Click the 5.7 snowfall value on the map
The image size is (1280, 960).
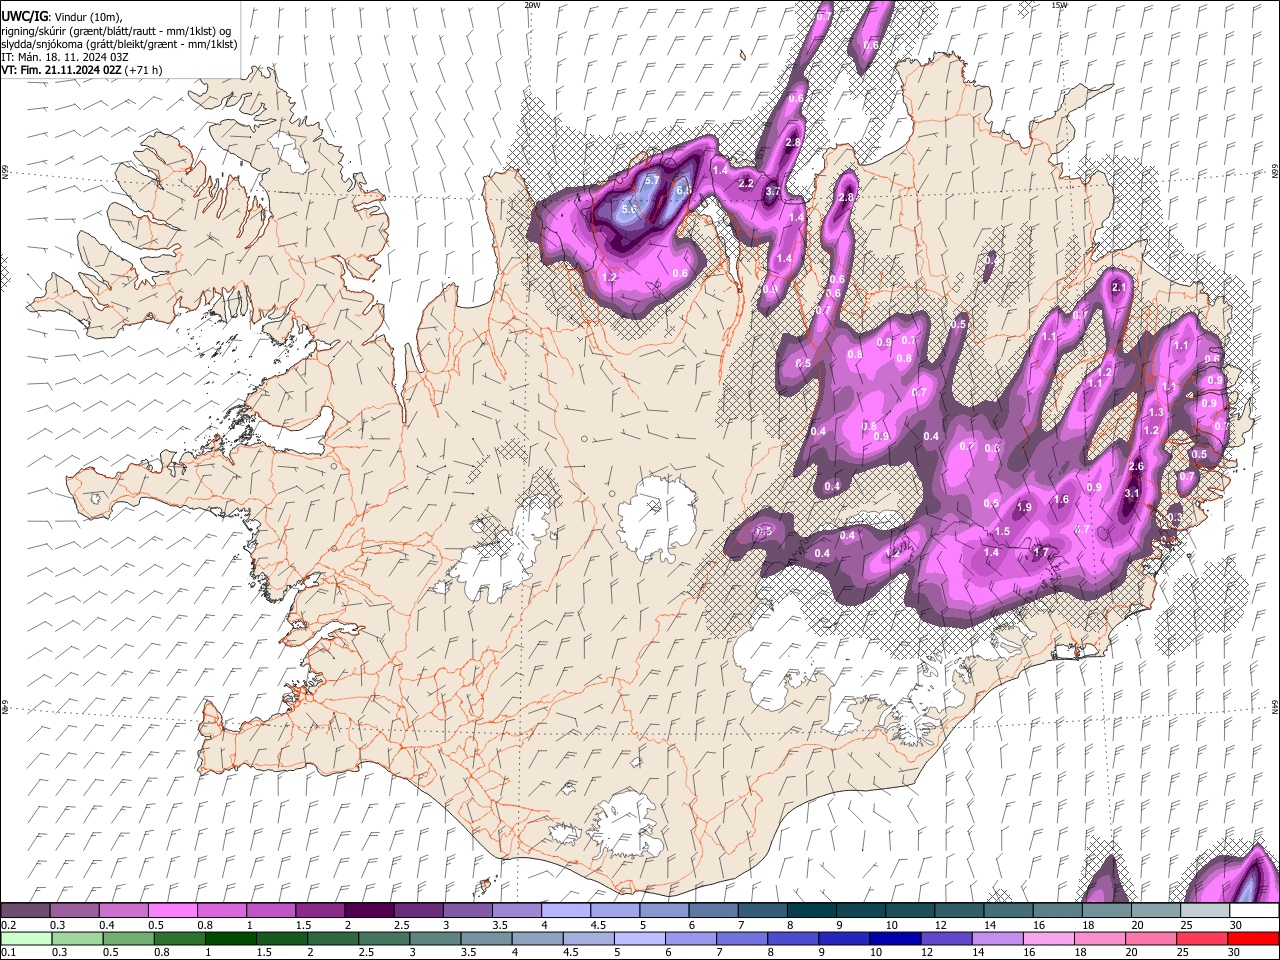(x=651, y=181)
